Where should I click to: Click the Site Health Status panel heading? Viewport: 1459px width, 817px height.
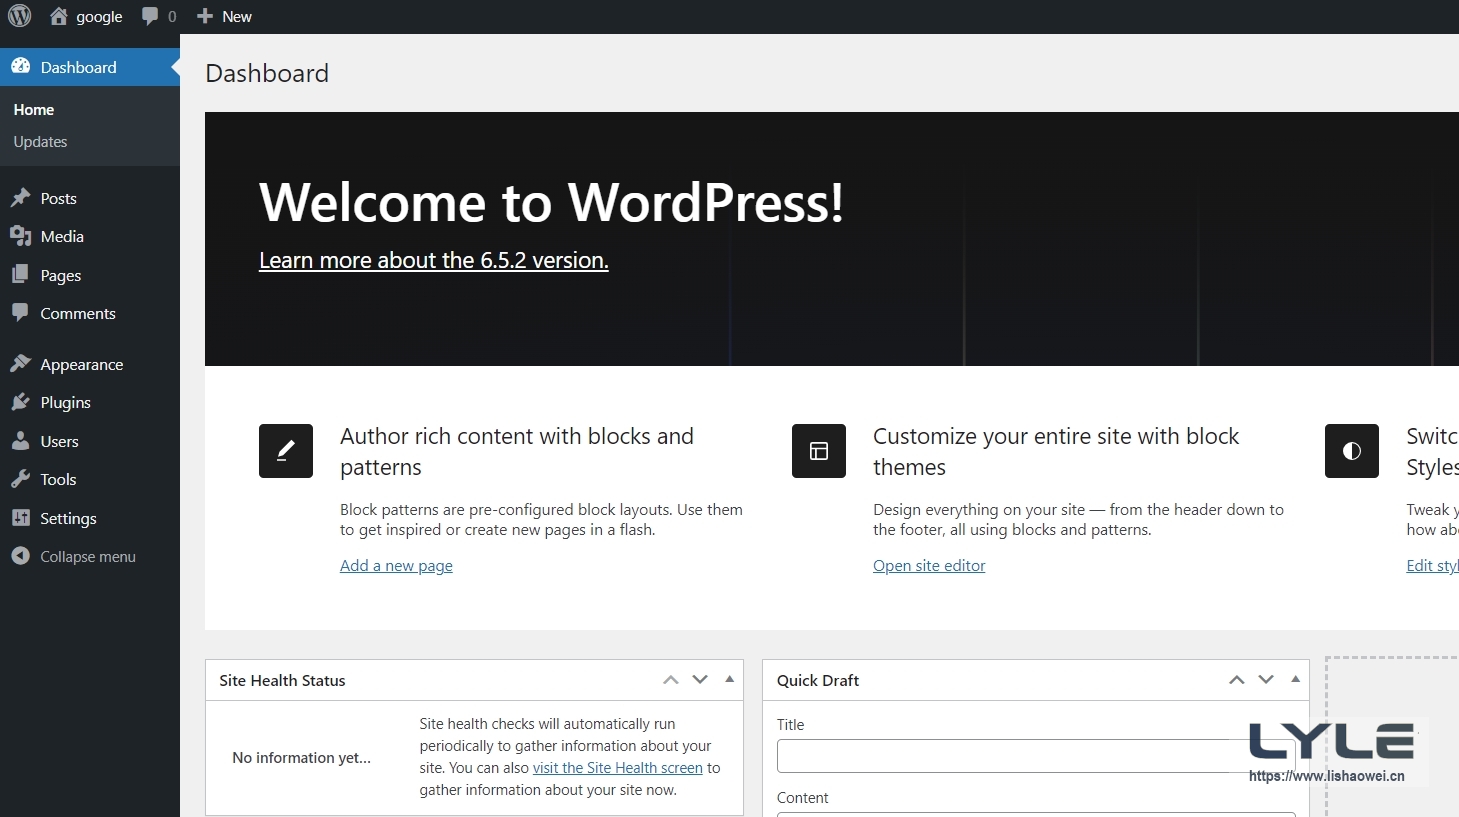pyautogui.click(x=282, y=680)
